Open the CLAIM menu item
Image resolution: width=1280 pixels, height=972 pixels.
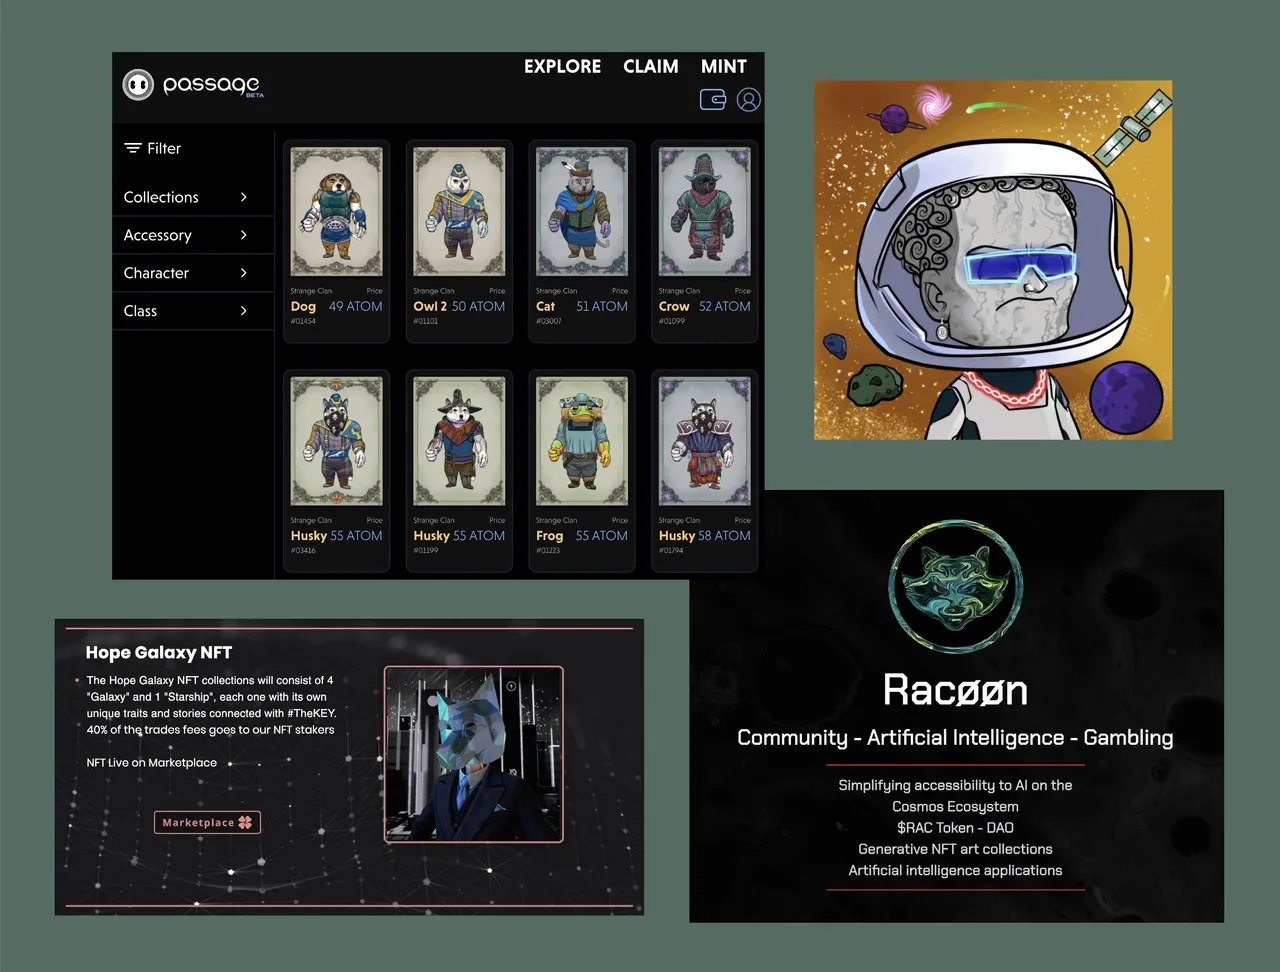[x=651, y=66]
